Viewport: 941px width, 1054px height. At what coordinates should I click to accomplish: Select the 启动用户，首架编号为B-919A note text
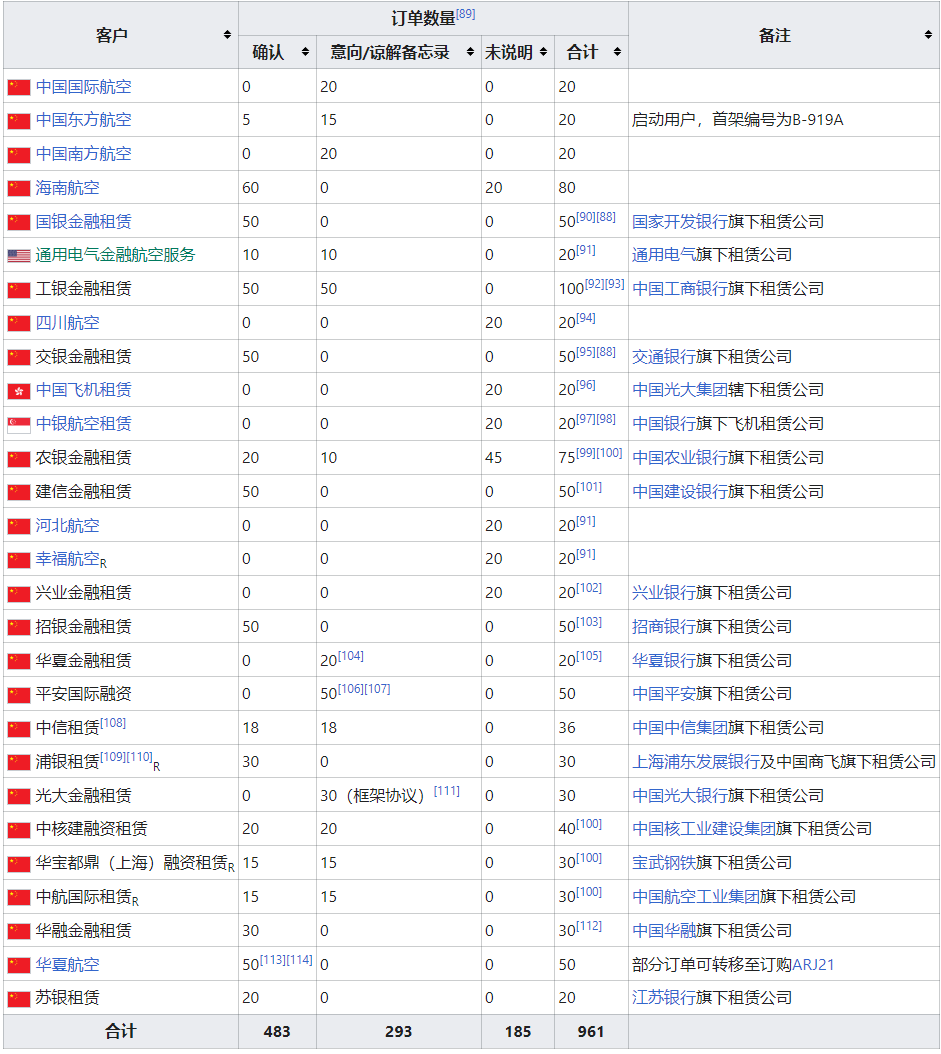pyautogui.click(x=737, y=120)
